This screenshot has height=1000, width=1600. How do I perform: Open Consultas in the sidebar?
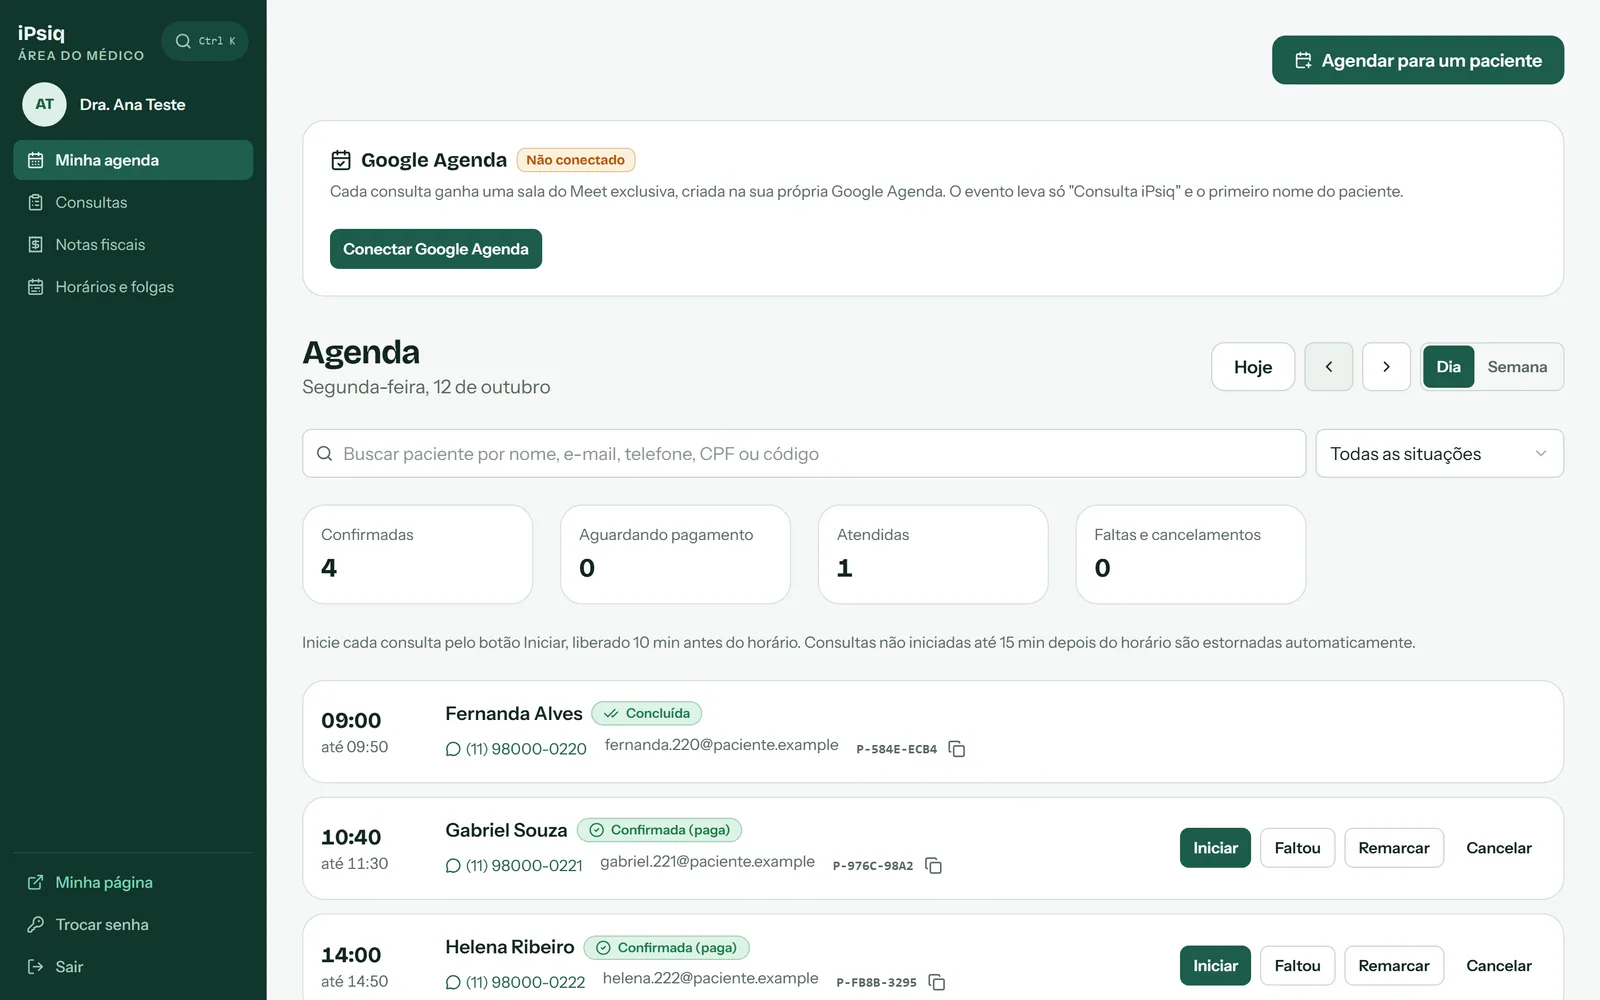click(x=133, y=202)
